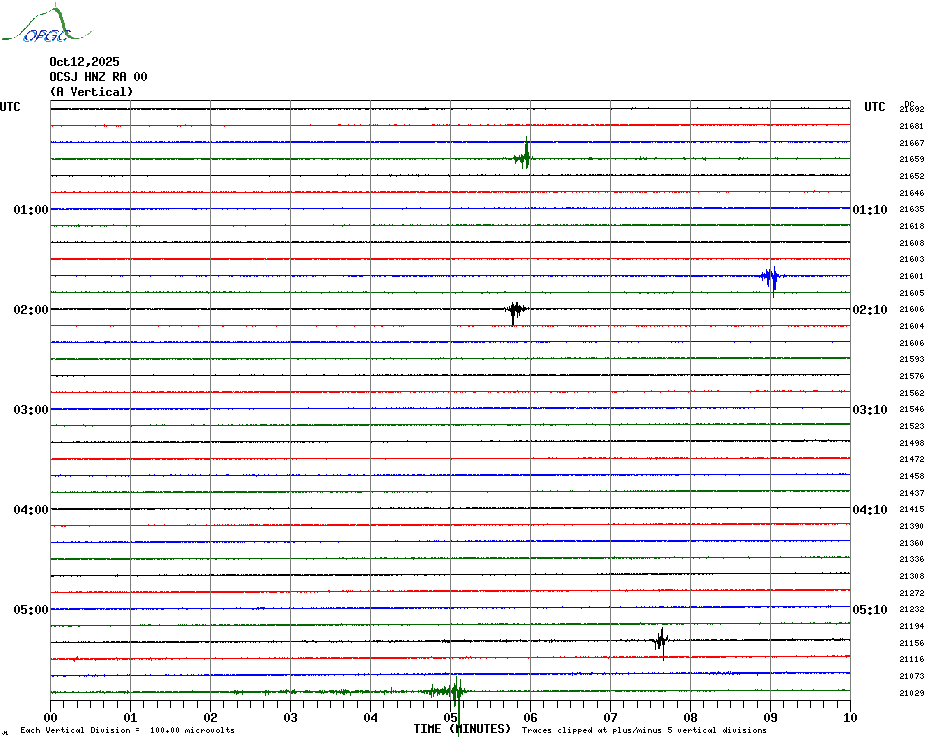Click the green seismic burst near minute 6
The width and height of the screenshot is (930, 744).
[524, 157]
